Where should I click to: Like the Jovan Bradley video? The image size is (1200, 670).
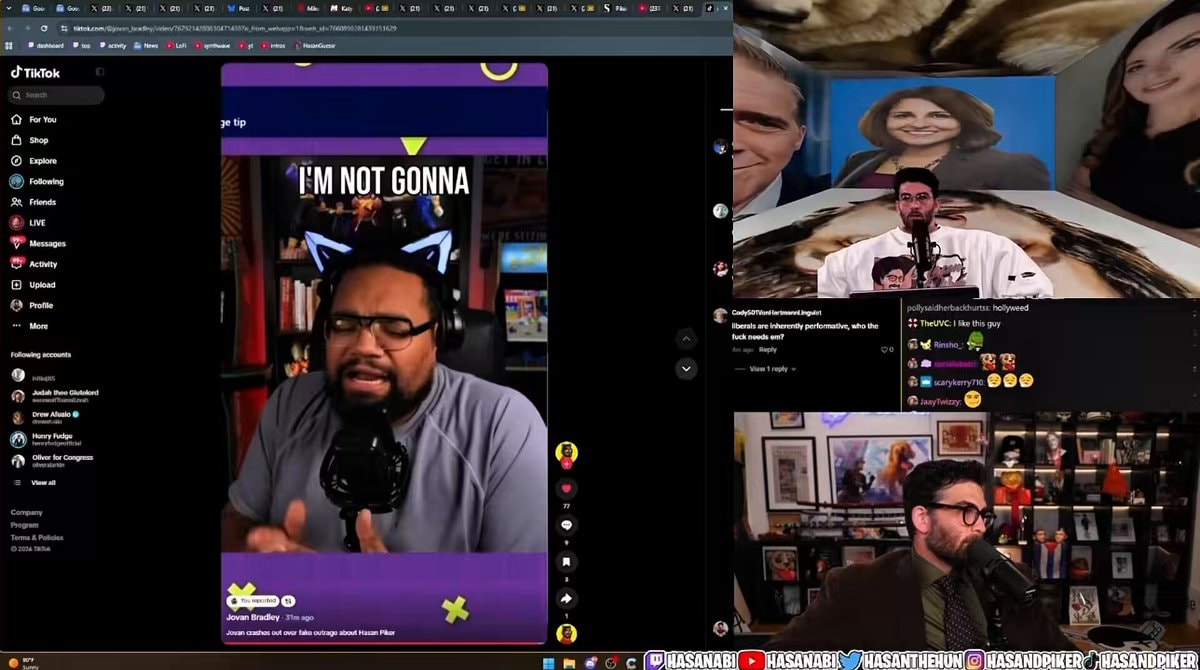pyautogui.click(x=567, y=488)
